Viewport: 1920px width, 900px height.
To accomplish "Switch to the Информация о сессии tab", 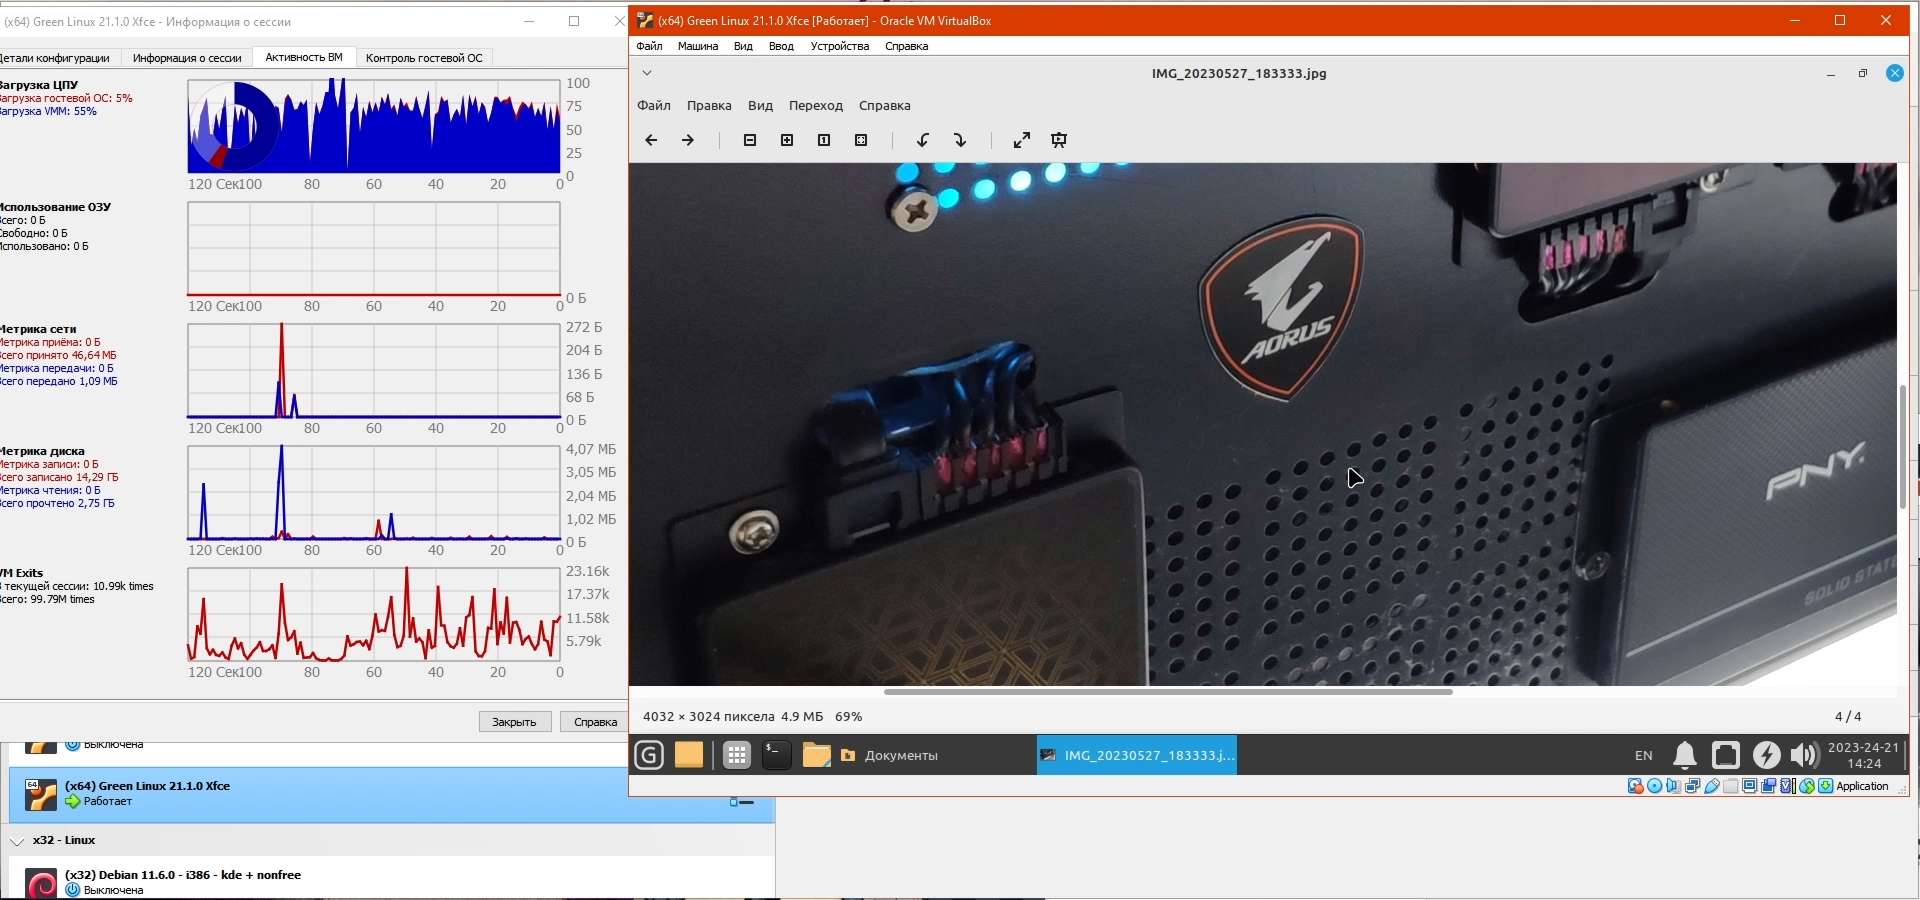I will click(x=187, y=58).
